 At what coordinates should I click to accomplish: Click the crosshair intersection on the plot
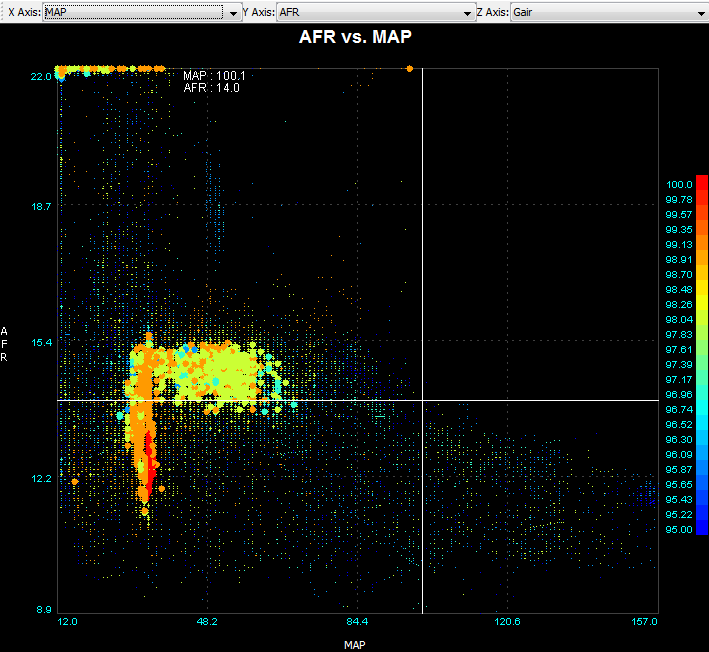tap(423, 401)
